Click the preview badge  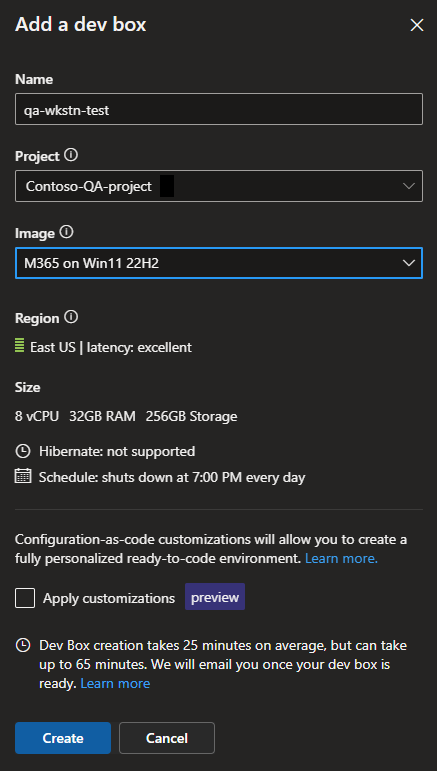(x=215, y=597)
